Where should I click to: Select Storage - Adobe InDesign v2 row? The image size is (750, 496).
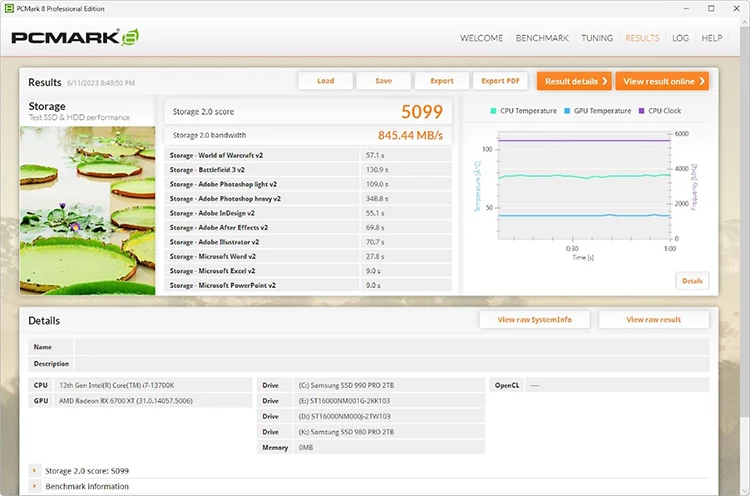309,213
